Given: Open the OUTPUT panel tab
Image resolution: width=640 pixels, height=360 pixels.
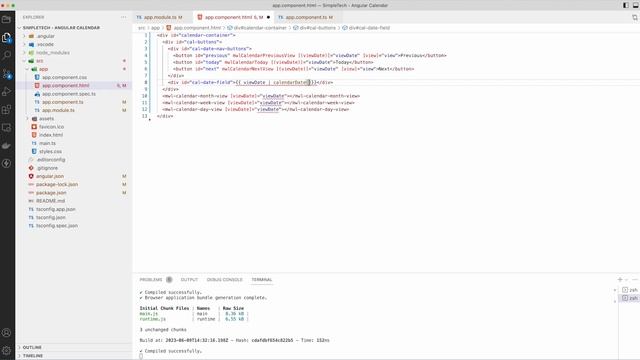Looking at the screenshot, I should (x=189, y=280).
